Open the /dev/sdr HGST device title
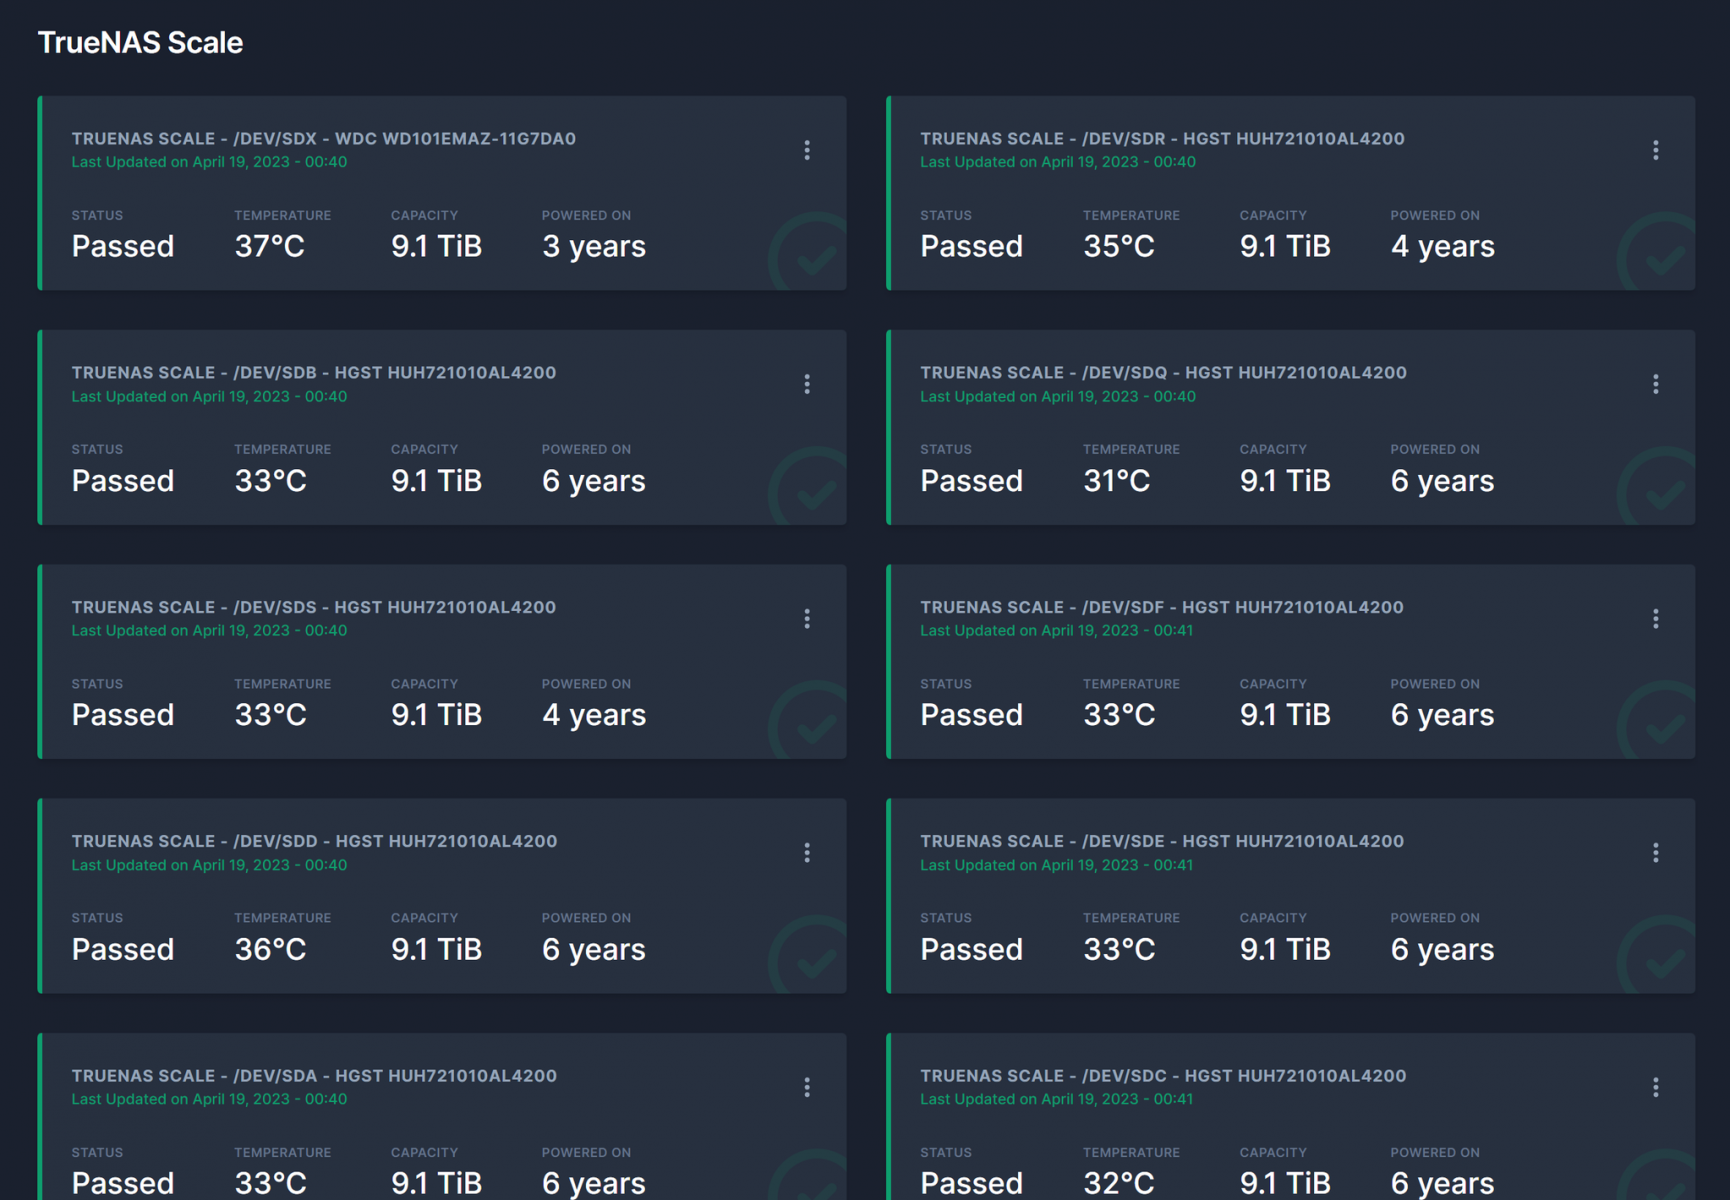This screenshot has height=1200, width=1730. [x=1162, y=139]
